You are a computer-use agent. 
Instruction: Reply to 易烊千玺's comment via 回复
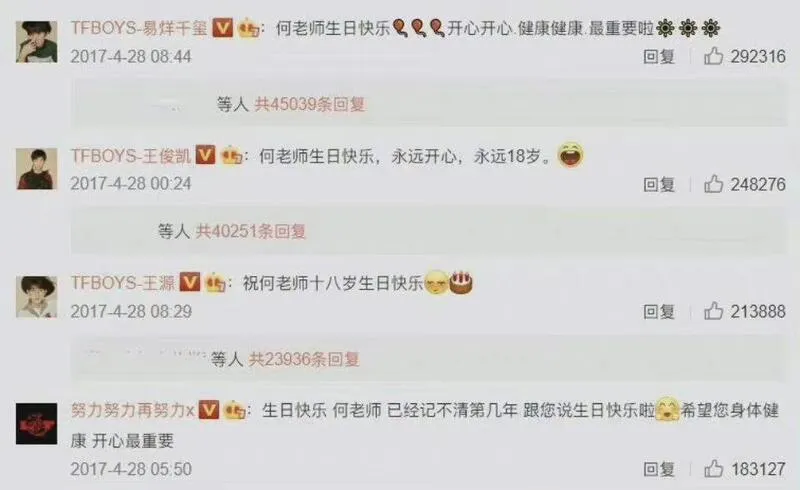point(659,57)
